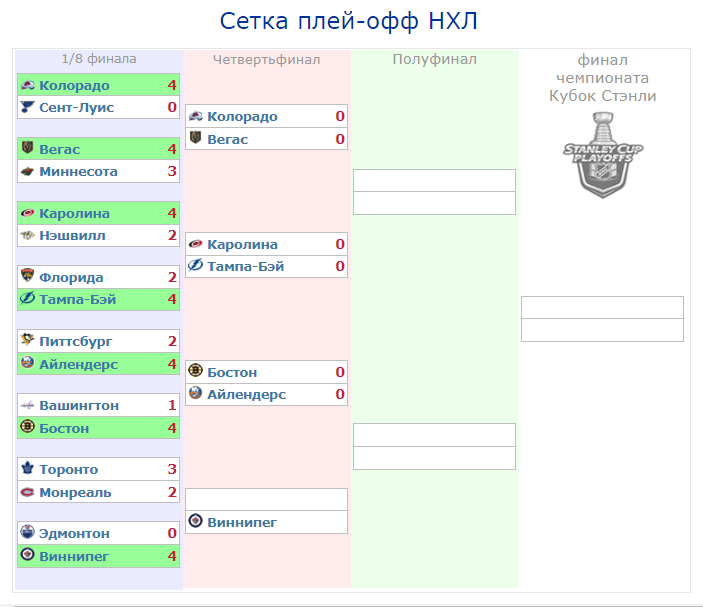
Task: Click Vegas logo in the Четвертьфинал column
Action: (x=196, y=140)
